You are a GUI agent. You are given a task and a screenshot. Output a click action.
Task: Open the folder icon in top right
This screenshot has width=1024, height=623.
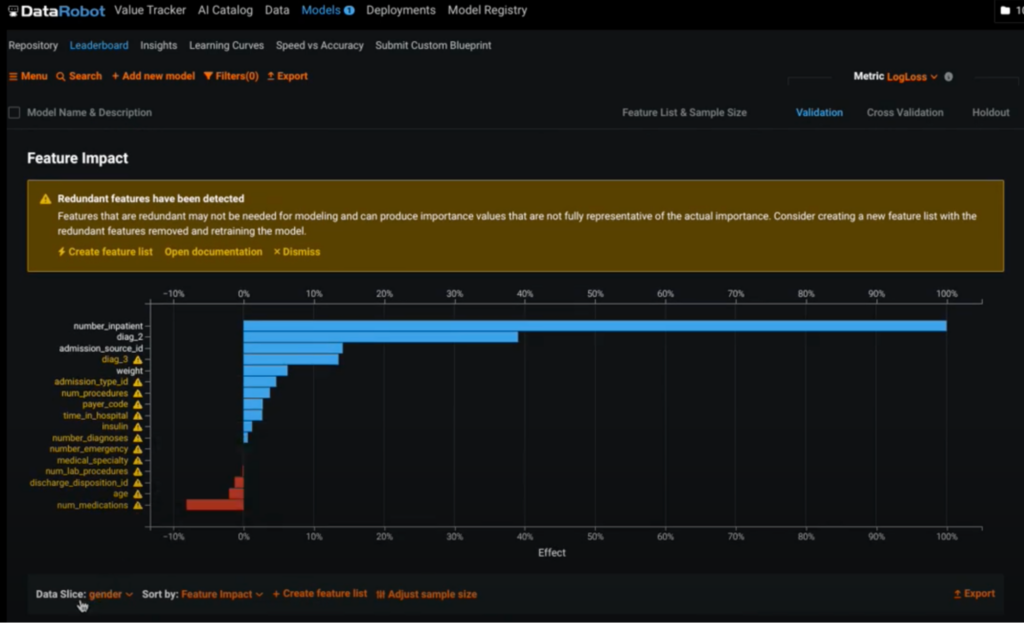pyautogui.click(x=1004, y=11)
